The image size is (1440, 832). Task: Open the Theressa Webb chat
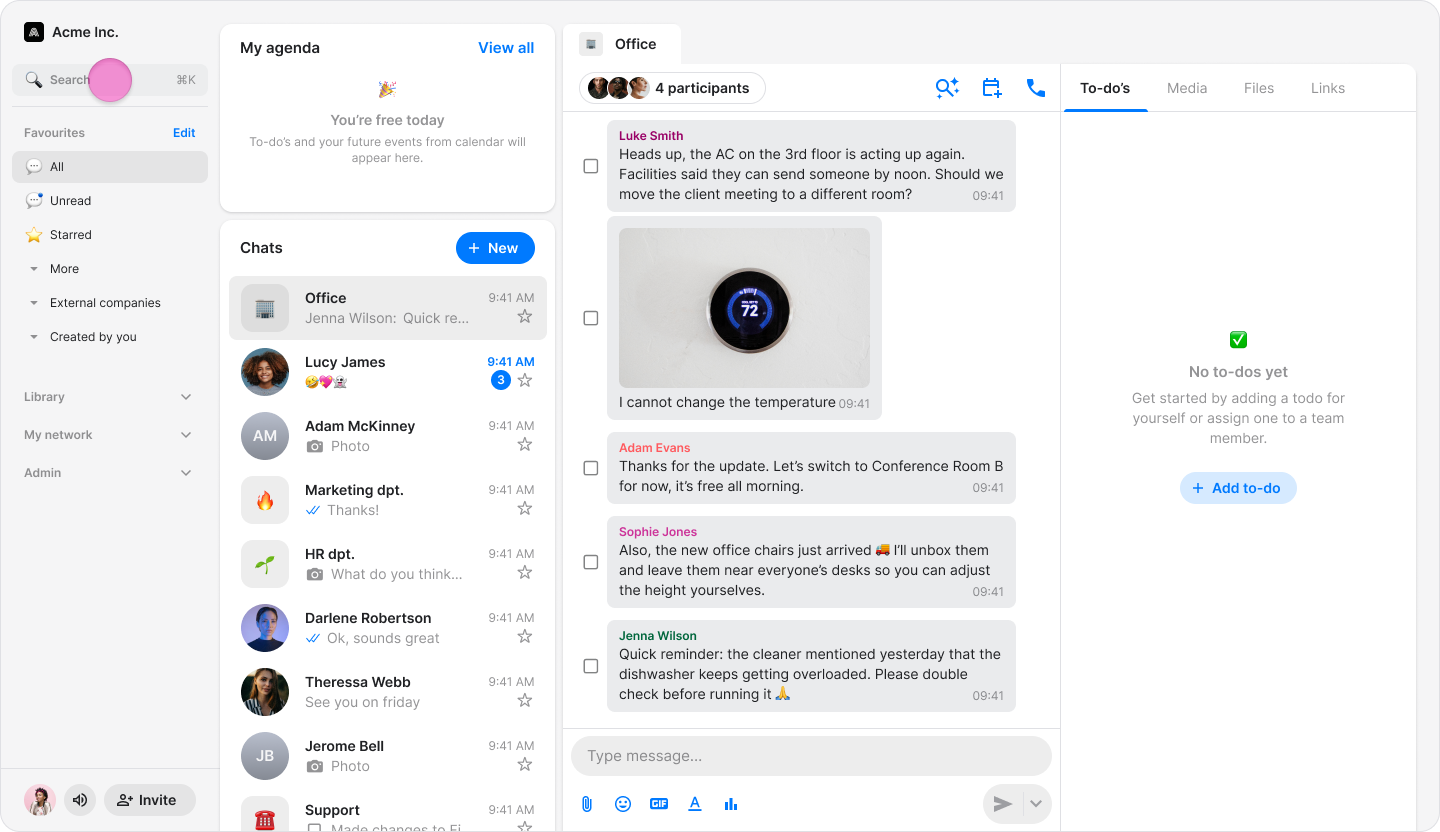pyautogui.click(x=388, y=692)
